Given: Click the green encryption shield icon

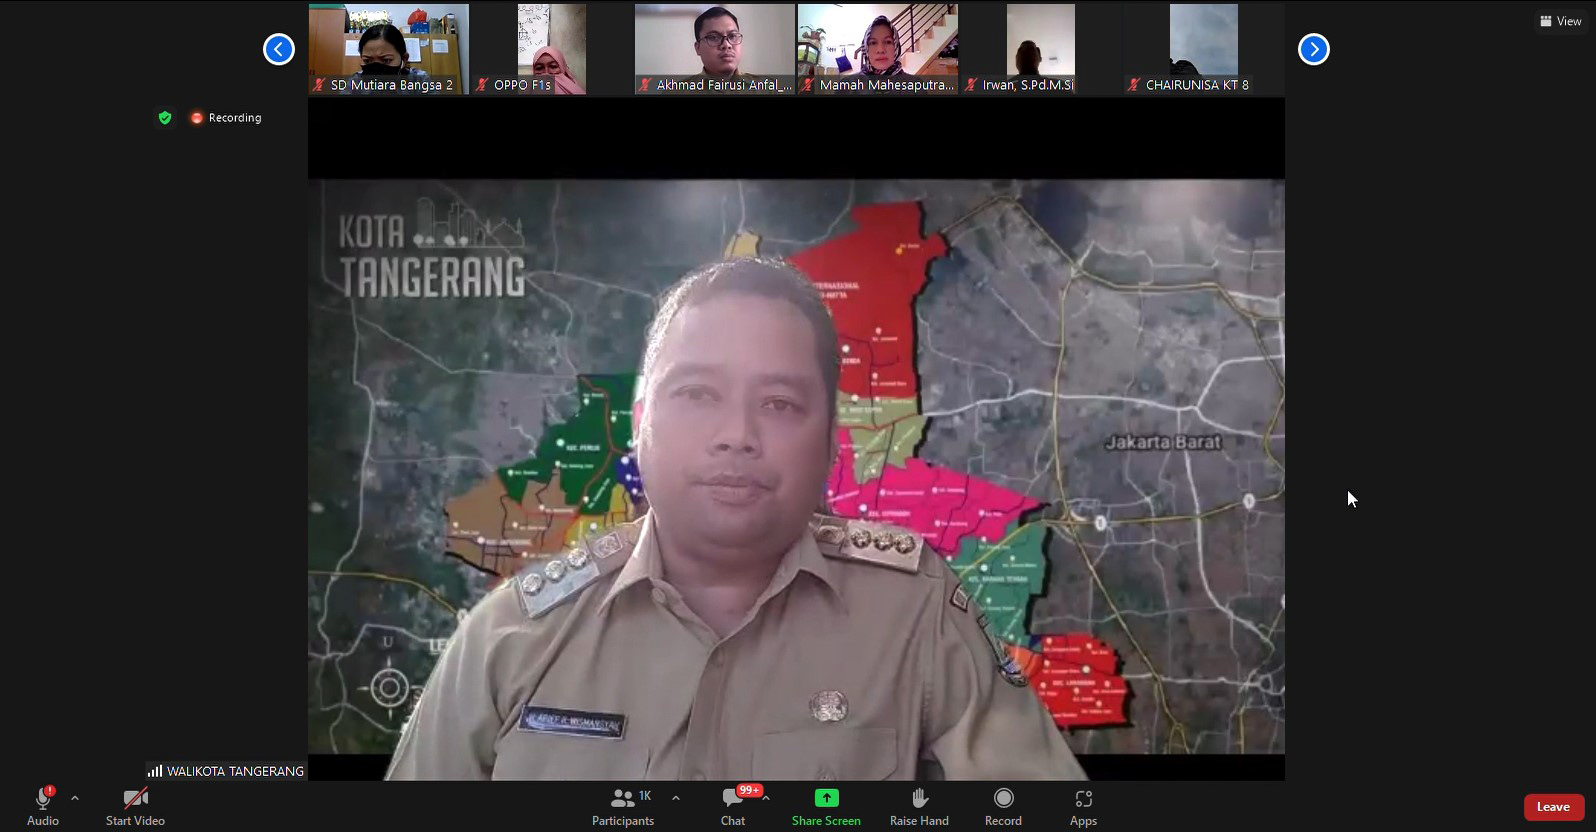Looking at the screenshot, I should click(x=165, y=118).
